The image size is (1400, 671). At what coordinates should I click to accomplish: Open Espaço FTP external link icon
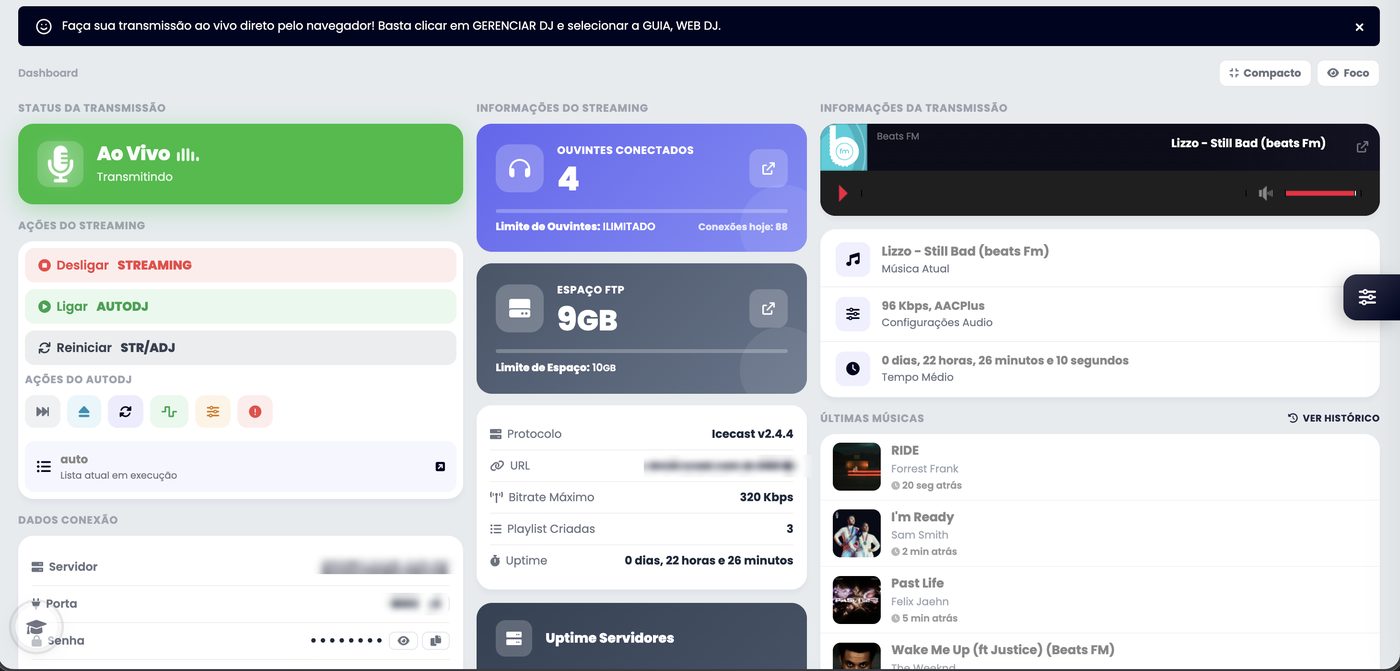768,309
